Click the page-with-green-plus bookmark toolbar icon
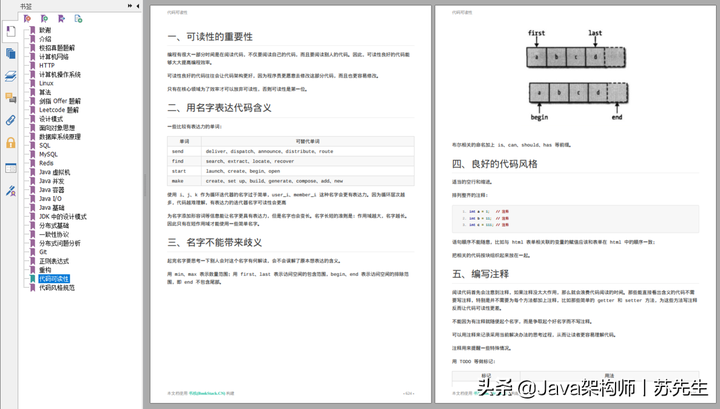This screenshot has width=720, height=409. [x=78, y=19]
